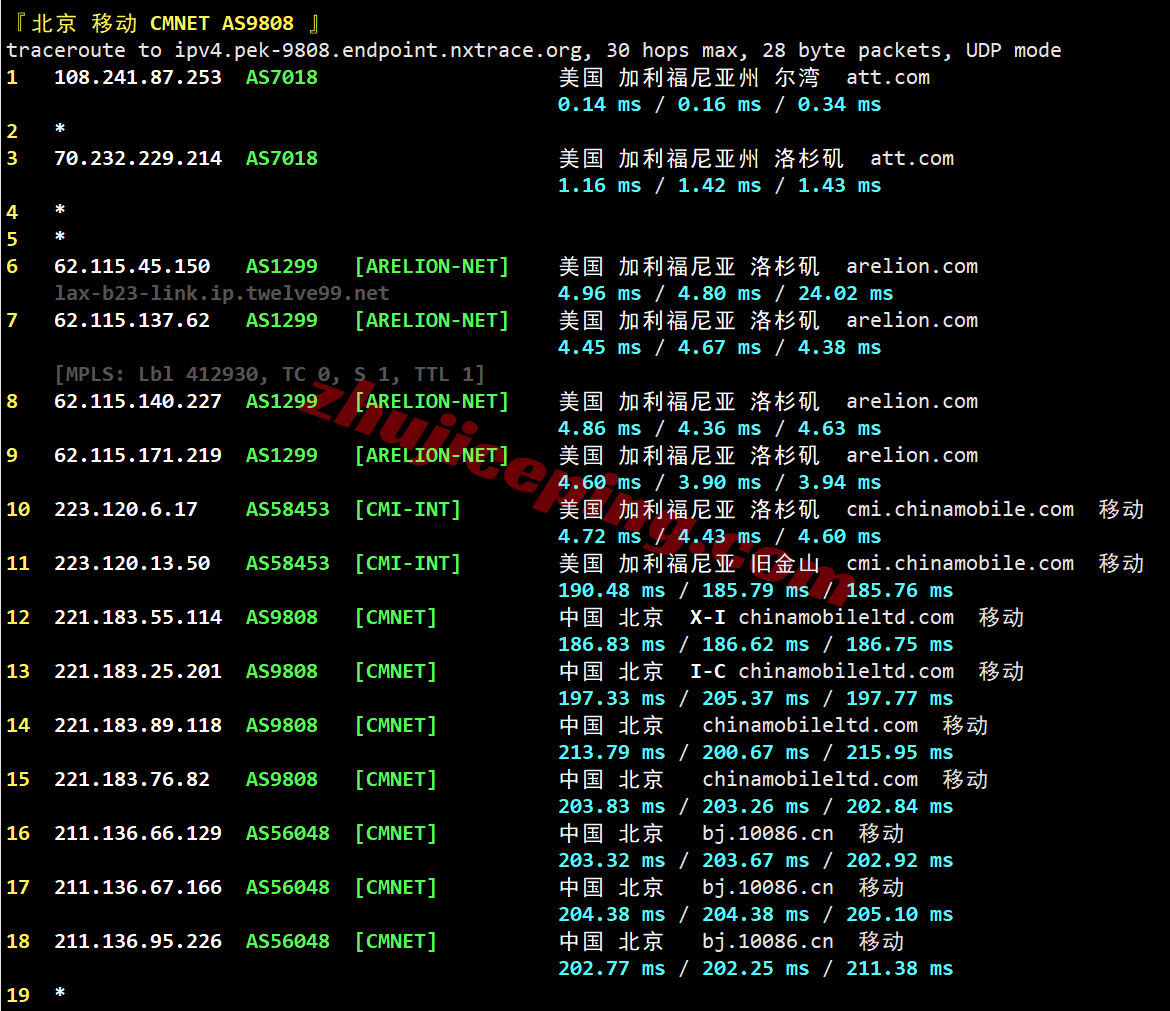The width and height of the screenshot is (1170, 1011).
Task: Select cmi.chinamobile.com on hop 10
Action: pyautogui.click(x=960, y=510)
